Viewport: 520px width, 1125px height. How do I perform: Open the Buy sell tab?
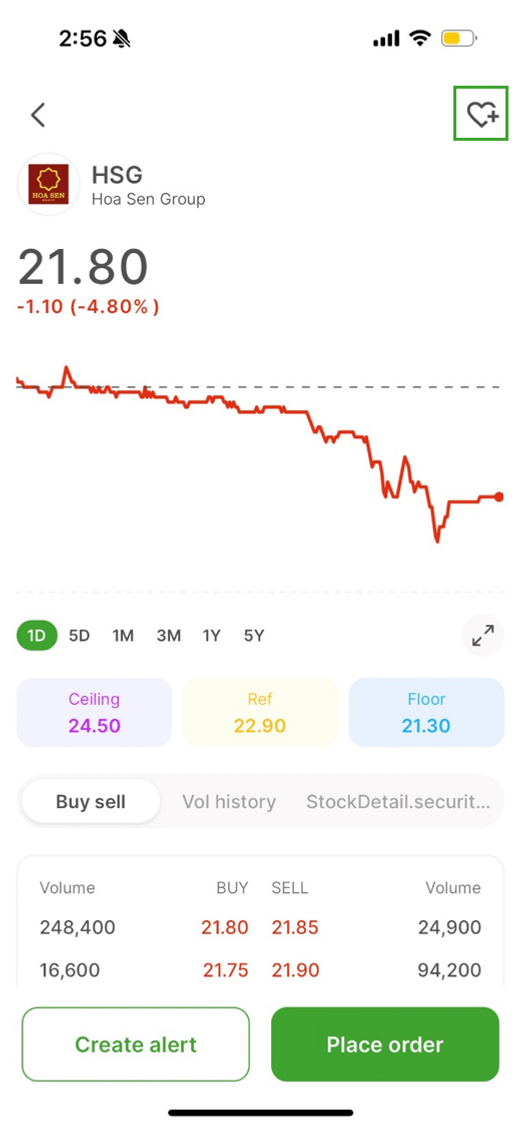[x=90, y=801]
